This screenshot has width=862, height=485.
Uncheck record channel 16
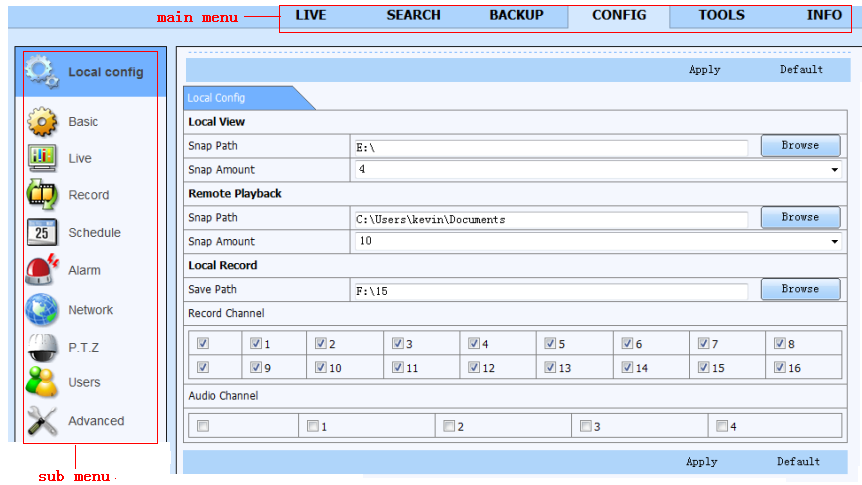click(780, 367)
